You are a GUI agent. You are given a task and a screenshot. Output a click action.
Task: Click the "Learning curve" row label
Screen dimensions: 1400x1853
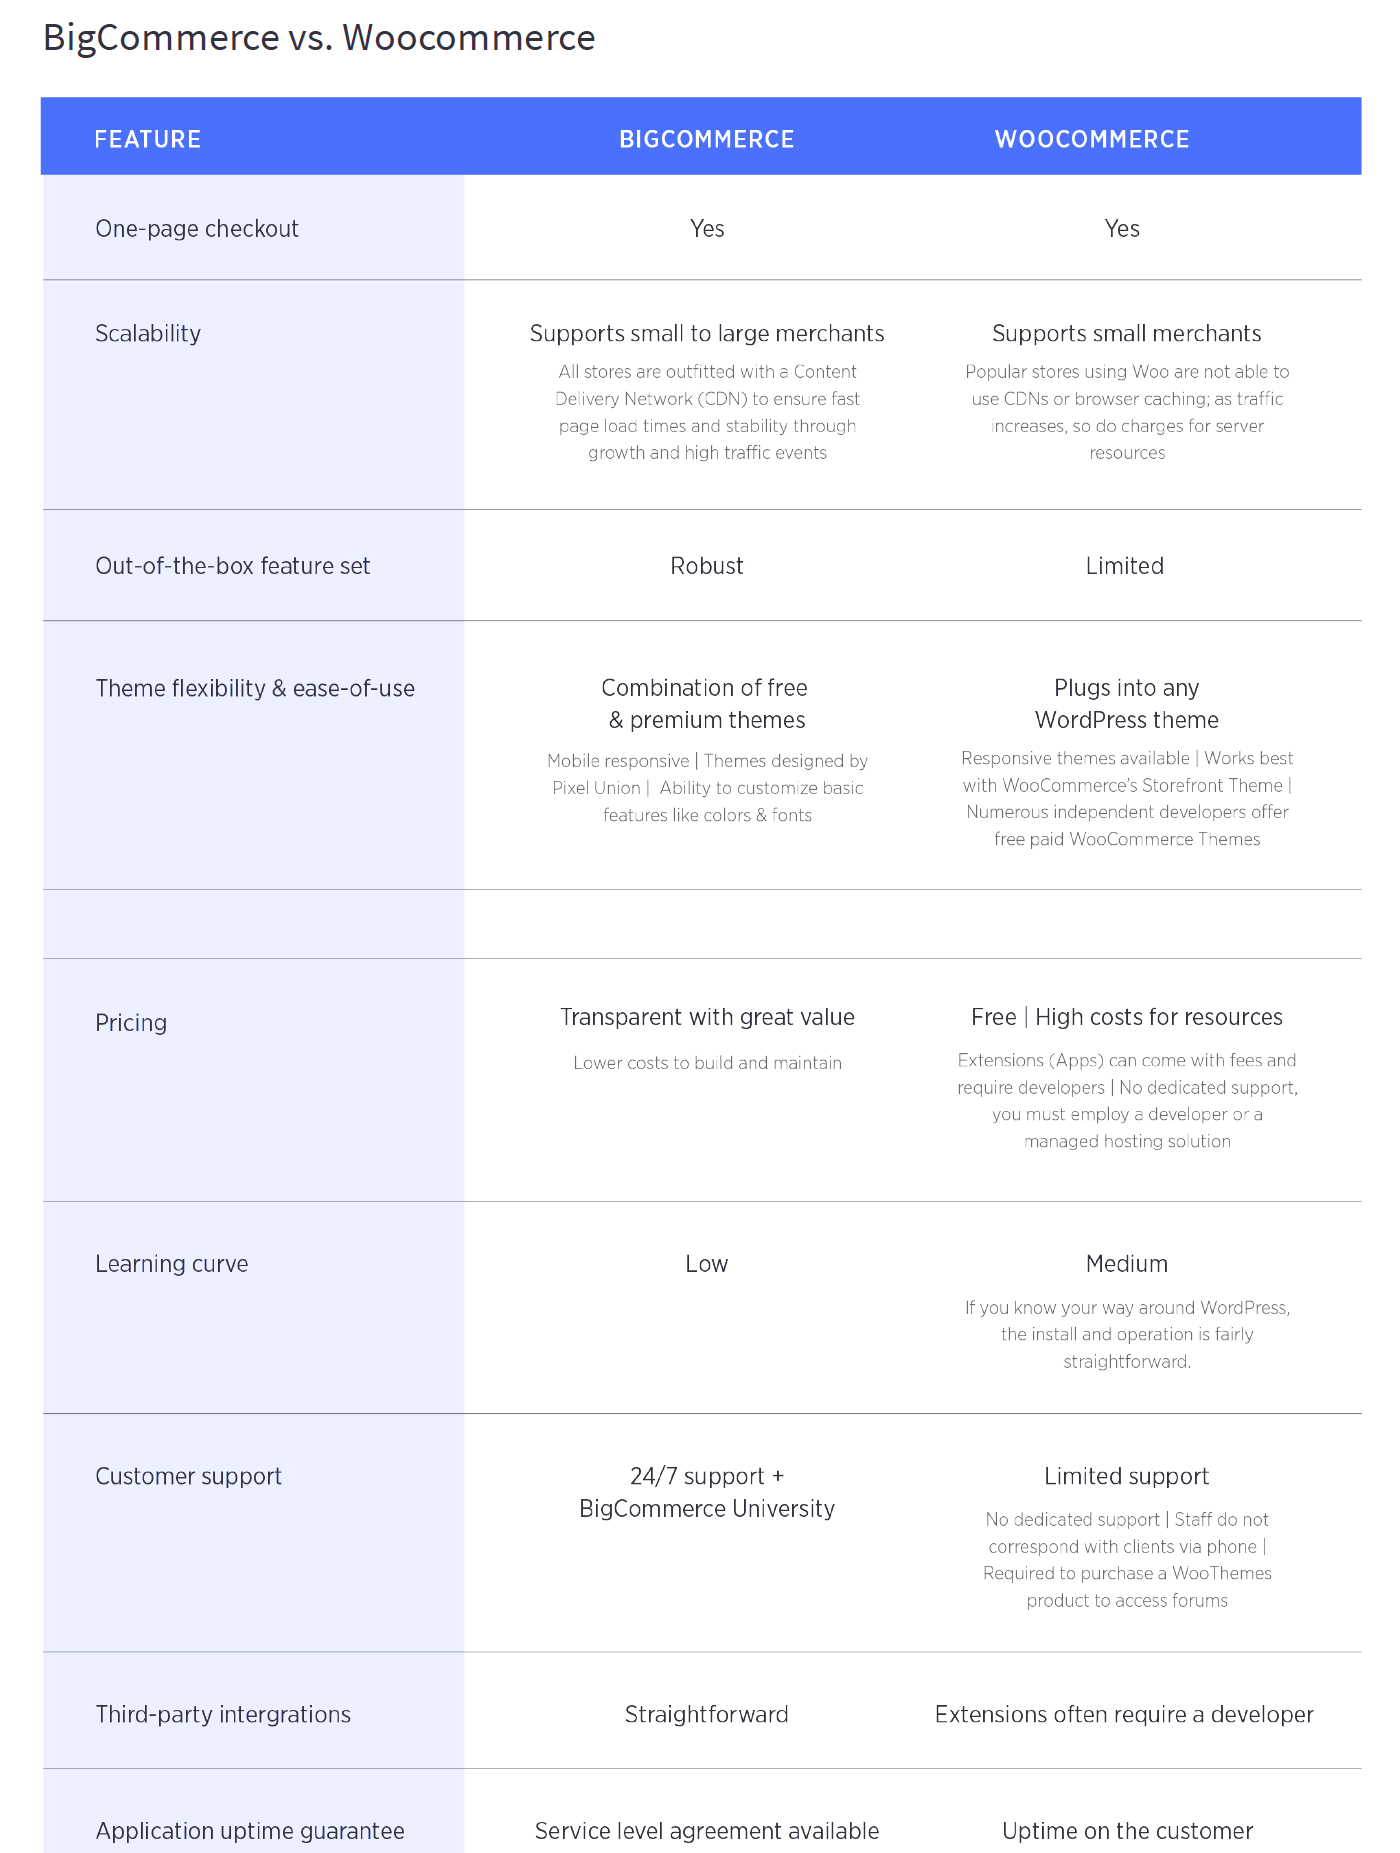pos(171,1264)
